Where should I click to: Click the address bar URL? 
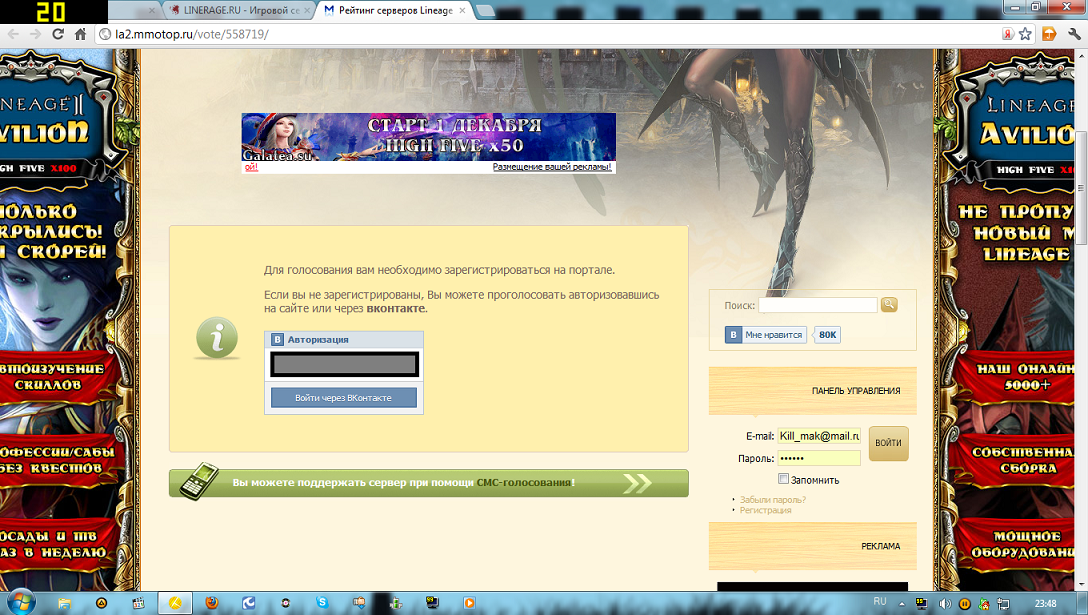[x=192, y=34]
